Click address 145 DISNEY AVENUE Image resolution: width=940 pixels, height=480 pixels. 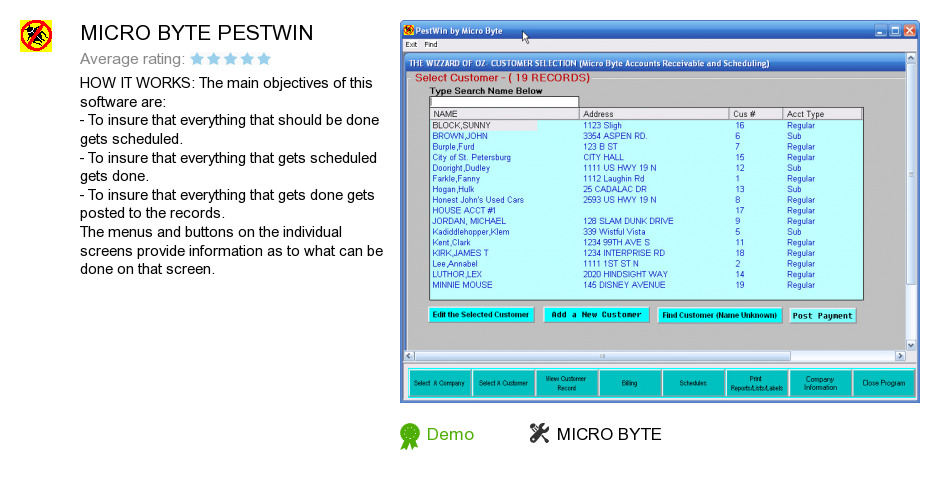[624, 285]
